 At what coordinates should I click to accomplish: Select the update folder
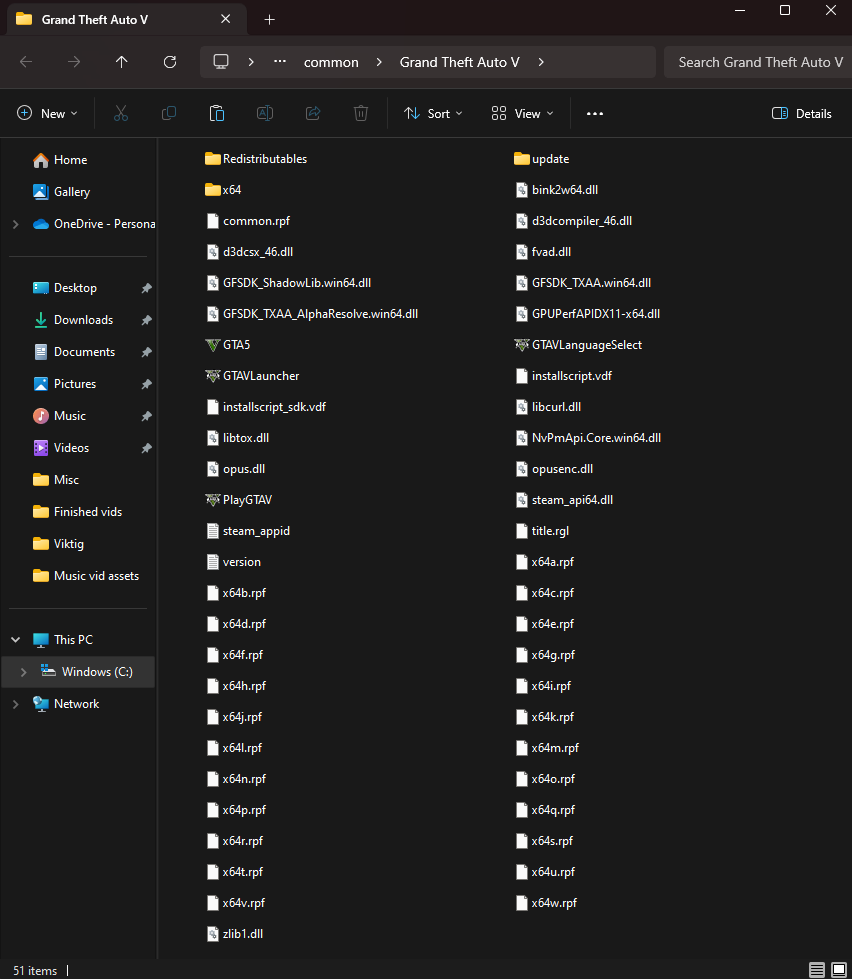(542, 159)
